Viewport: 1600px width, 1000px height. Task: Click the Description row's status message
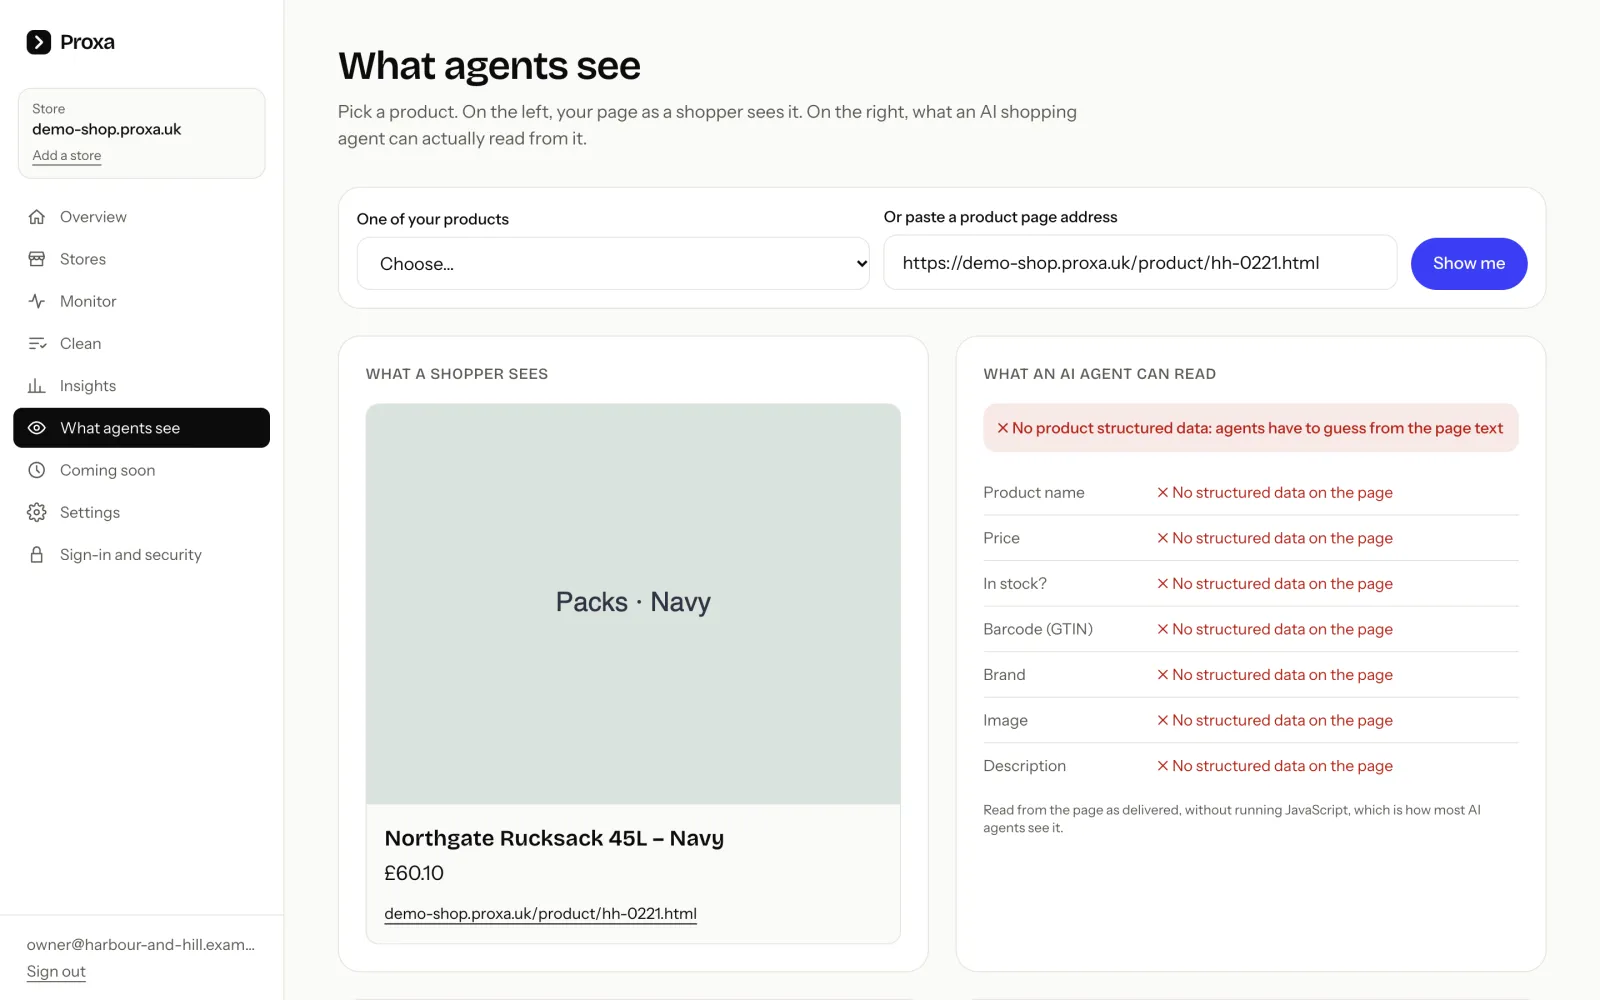point(1275,766)
